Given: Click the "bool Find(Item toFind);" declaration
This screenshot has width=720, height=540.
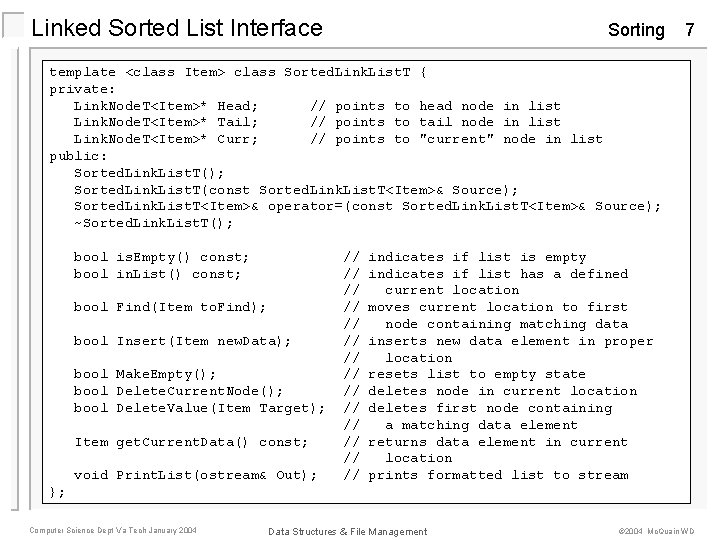Looking at the screenshot, I should click(x=170, y=307).
